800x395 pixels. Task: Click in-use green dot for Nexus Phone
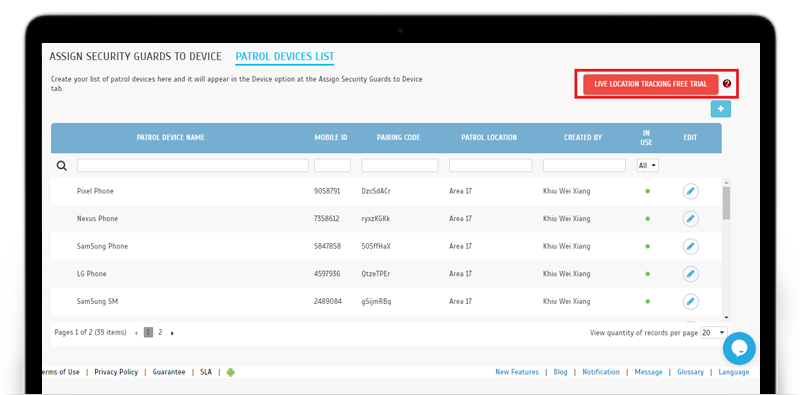coord(647,219)
